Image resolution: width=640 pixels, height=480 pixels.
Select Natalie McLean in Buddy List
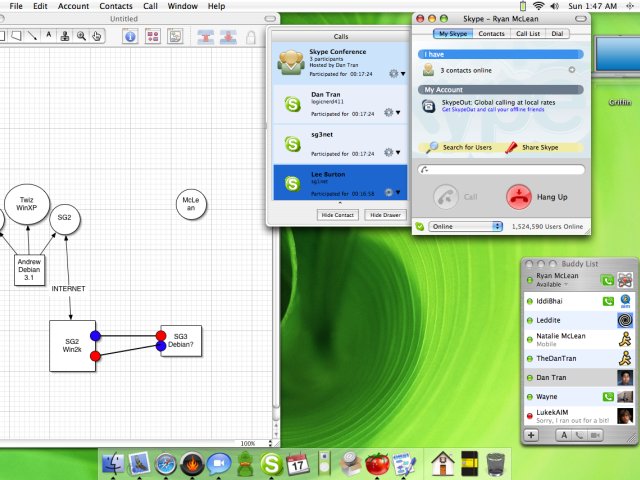(x=579, y=340)
